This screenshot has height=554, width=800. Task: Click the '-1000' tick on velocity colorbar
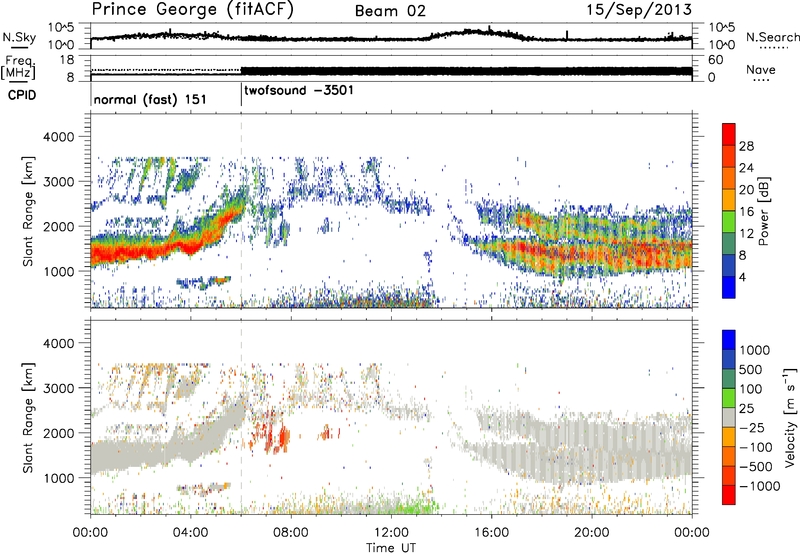pyautogui.click(x=760, y=486)
